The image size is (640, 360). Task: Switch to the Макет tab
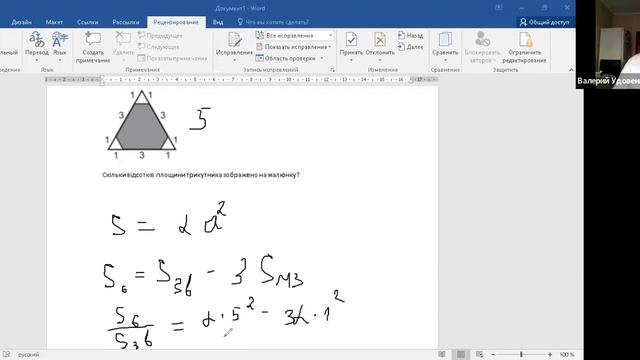pos(54,22)
